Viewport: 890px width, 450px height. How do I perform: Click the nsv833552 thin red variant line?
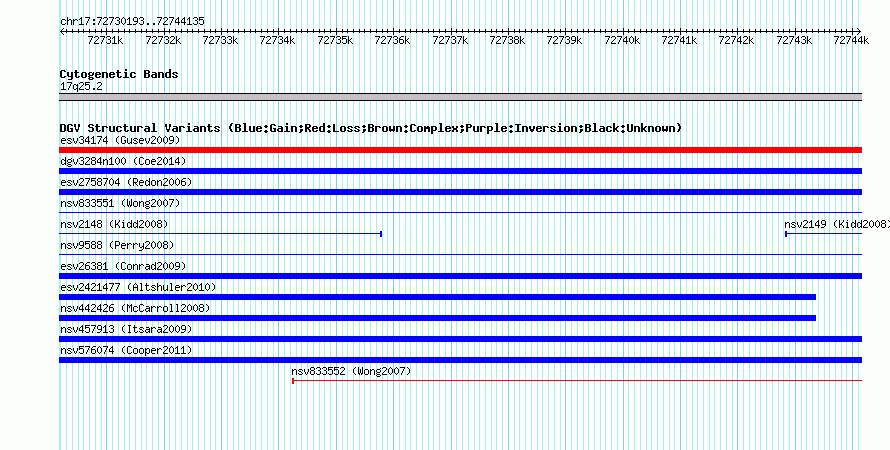pyautogui.click(x=577, y=381)
